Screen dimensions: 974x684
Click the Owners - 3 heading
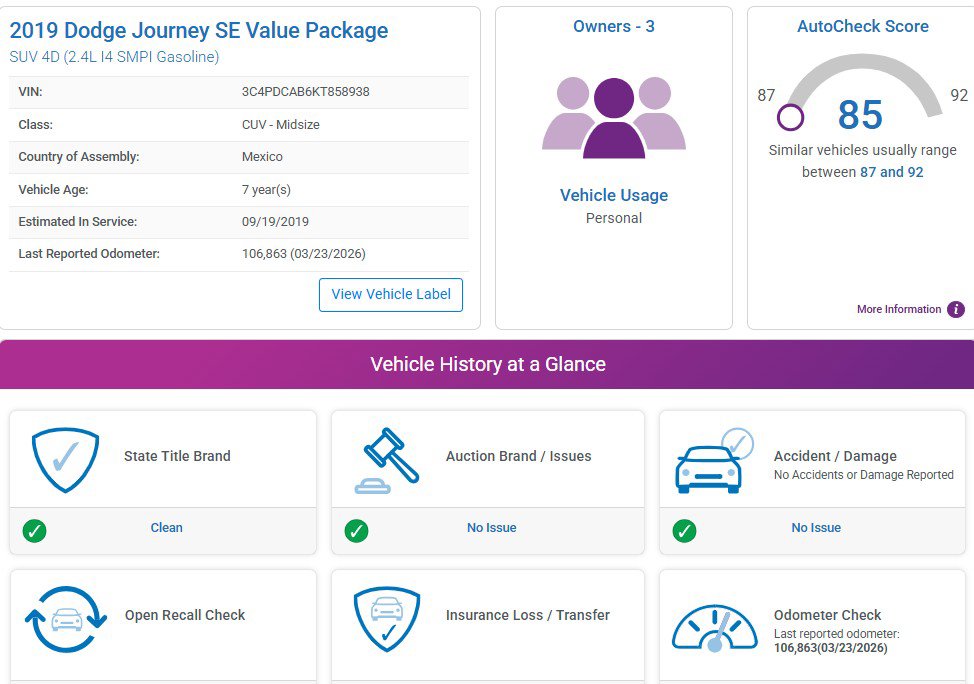click(x=614, y=26)
